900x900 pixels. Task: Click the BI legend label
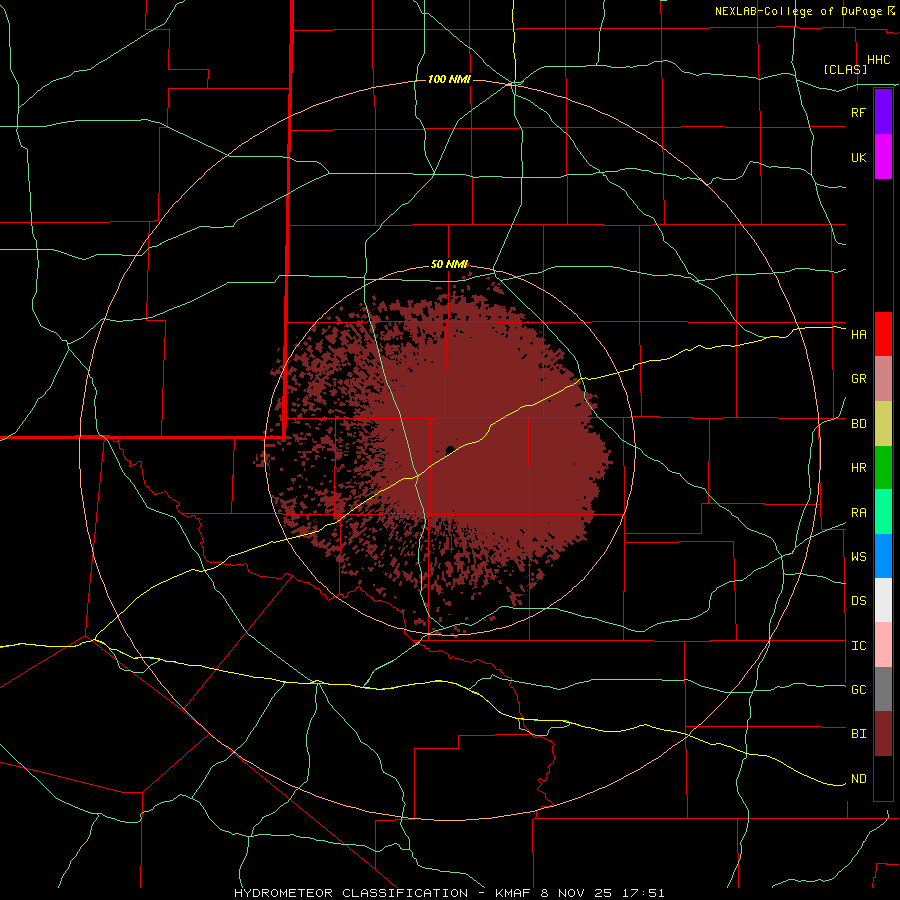[858, 734]
